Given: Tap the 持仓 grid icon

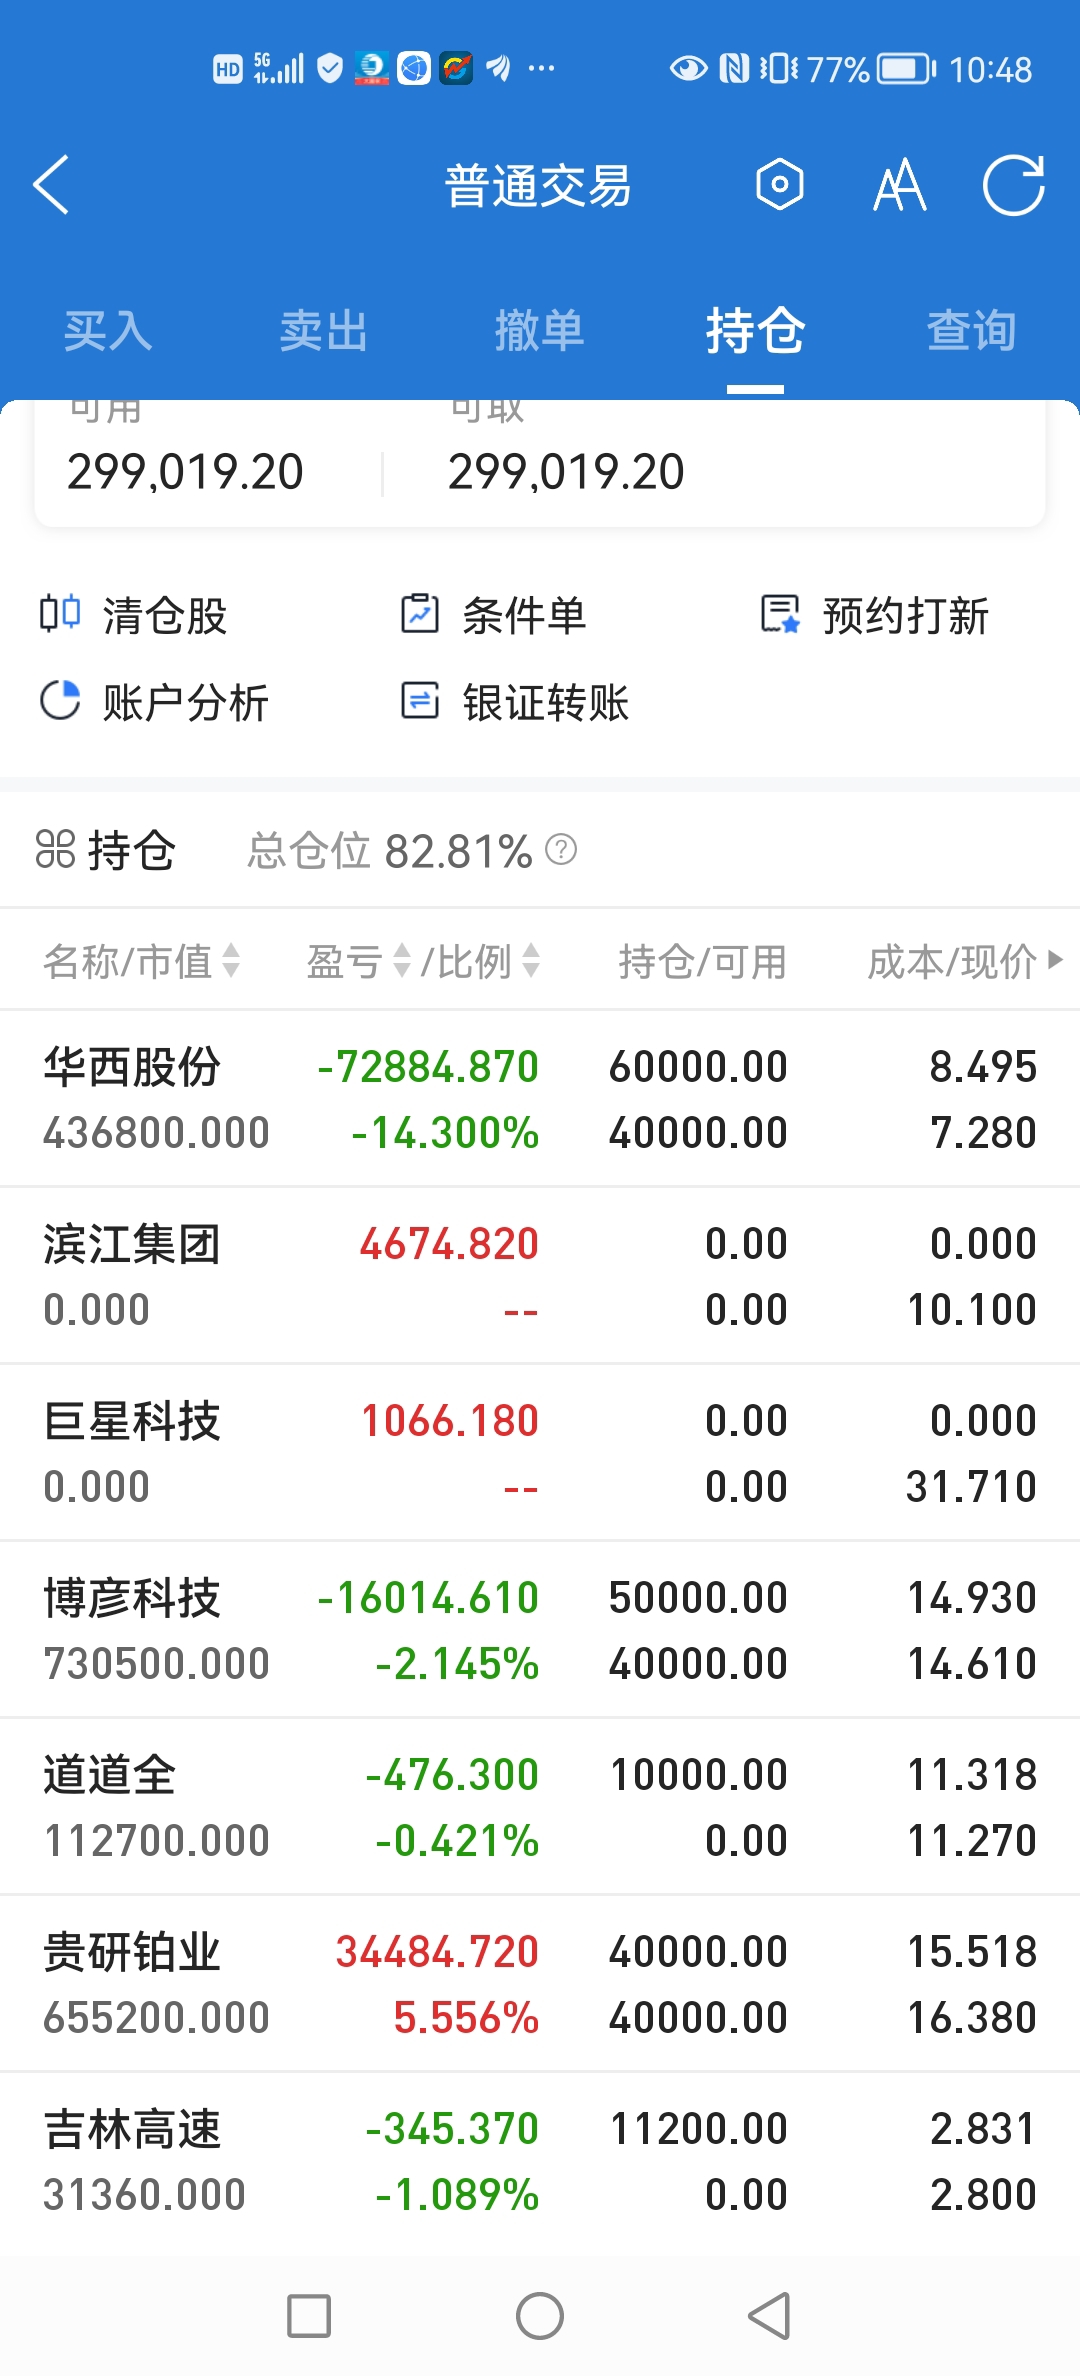Looking at the screenshot, I should click(55, 850).
